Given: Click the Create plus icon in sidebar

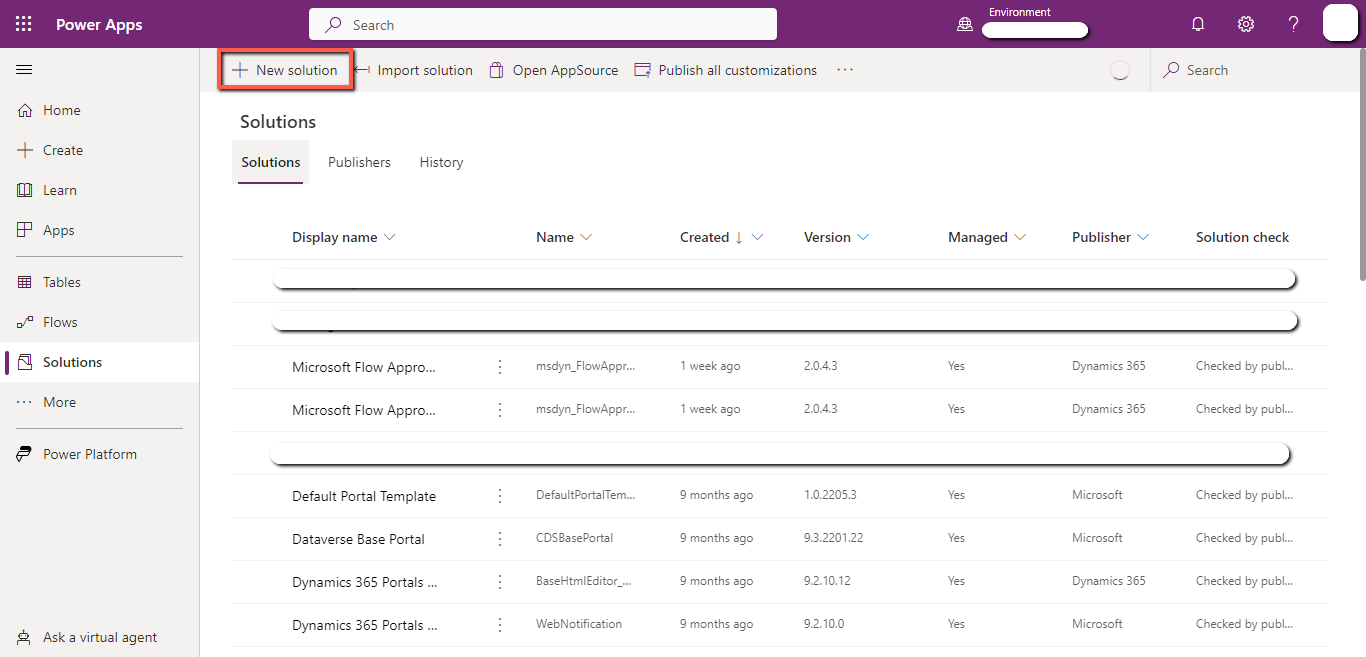Looking at the screenshot, I should pyautogui.click(x=25, y=150).
